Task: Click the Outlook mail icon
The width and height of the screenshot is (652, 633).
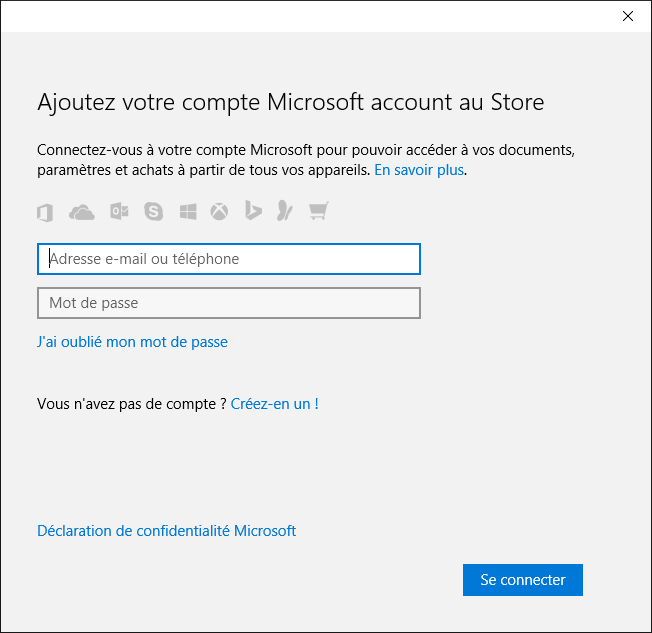Action: 119,212
